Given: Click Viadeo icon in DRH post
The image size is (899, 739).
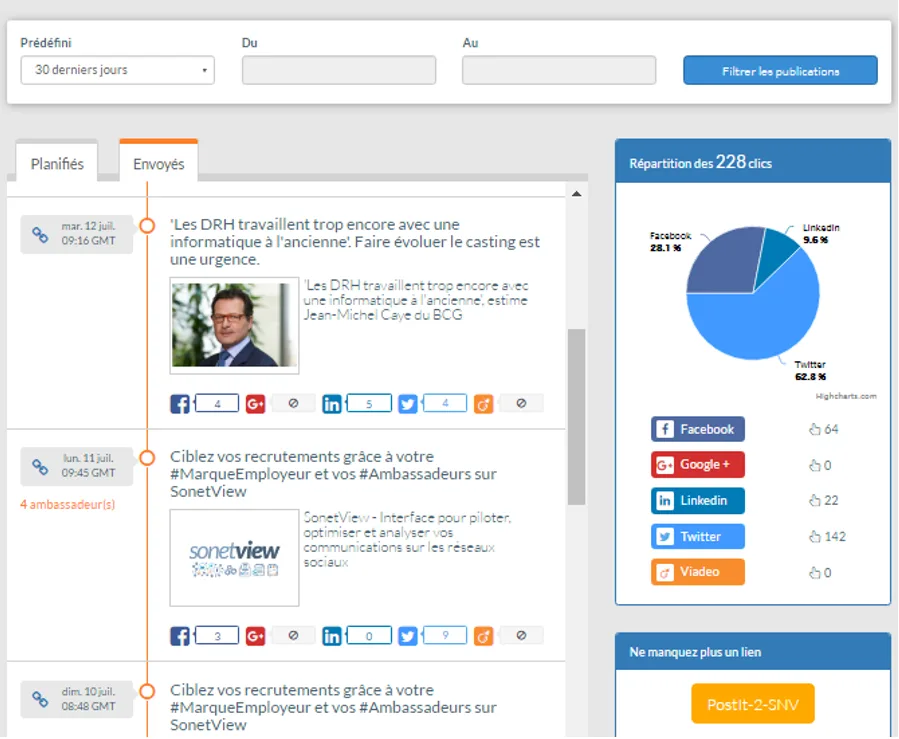Looking at the screenshot, I should coord(483,404).
